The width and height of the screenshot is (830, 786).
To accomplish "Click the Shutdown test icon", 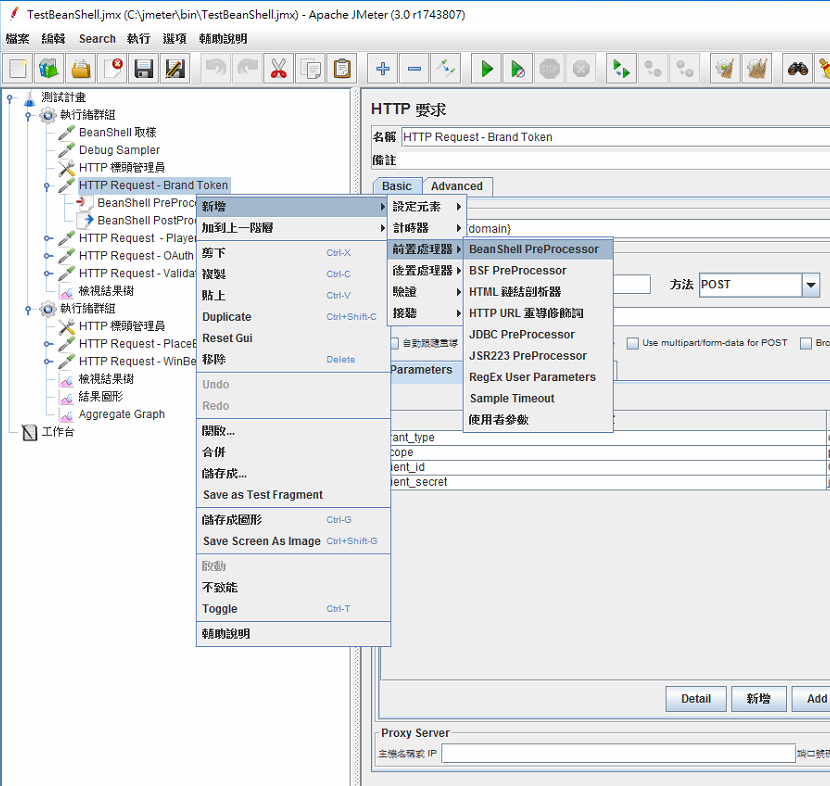I will coord(581,69).
